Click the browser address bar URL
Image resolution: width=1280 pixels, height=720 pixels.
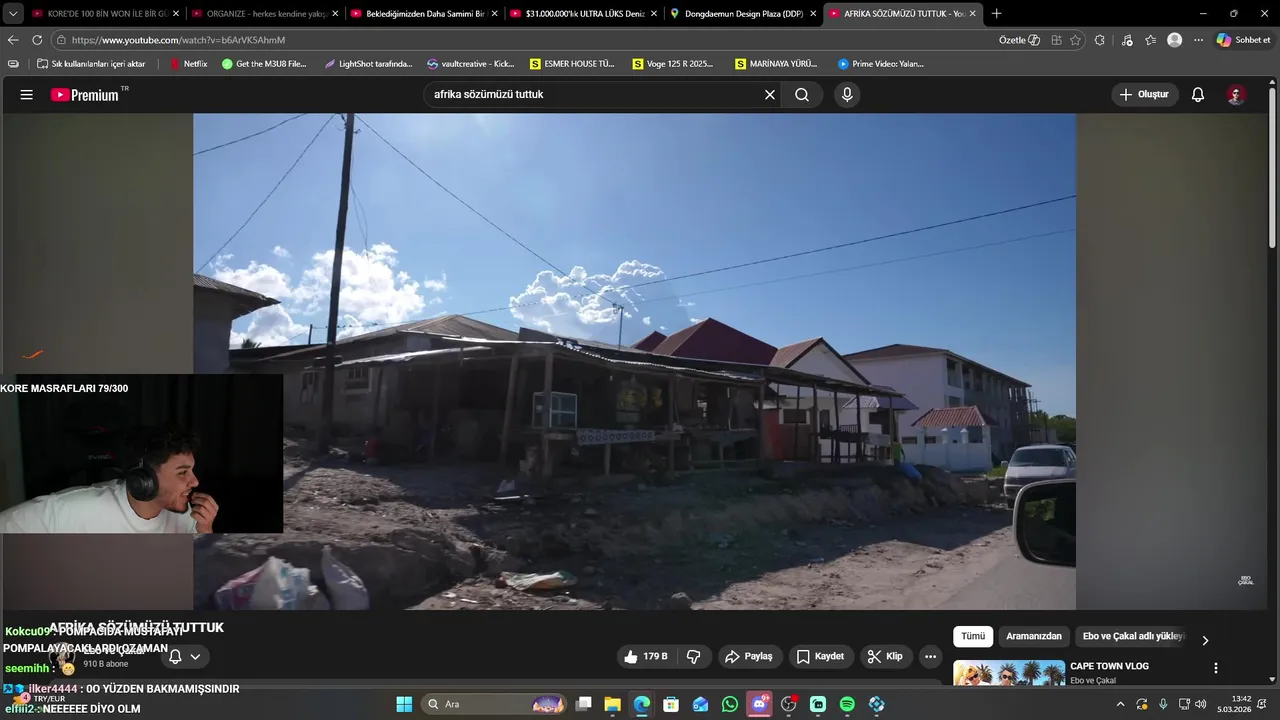(x=178, y=40)
